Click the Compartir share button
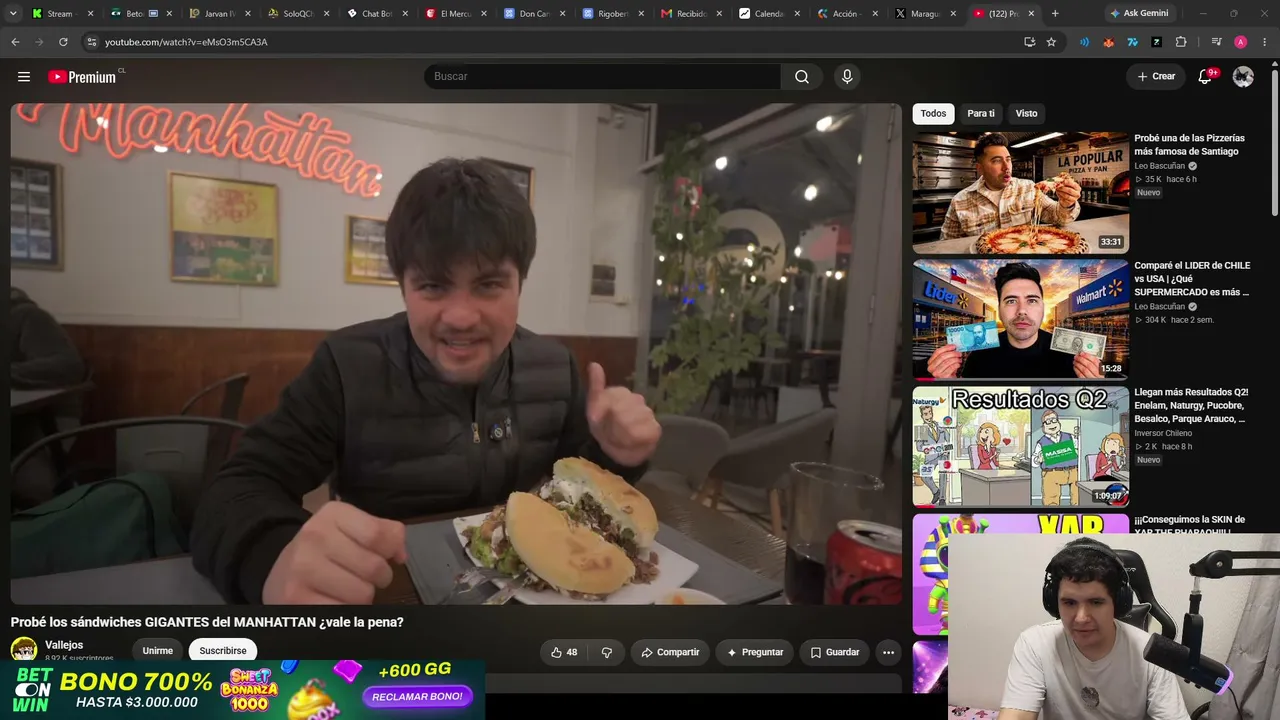The height and width of the screenshot is (720, 1280). click(670, 652)
